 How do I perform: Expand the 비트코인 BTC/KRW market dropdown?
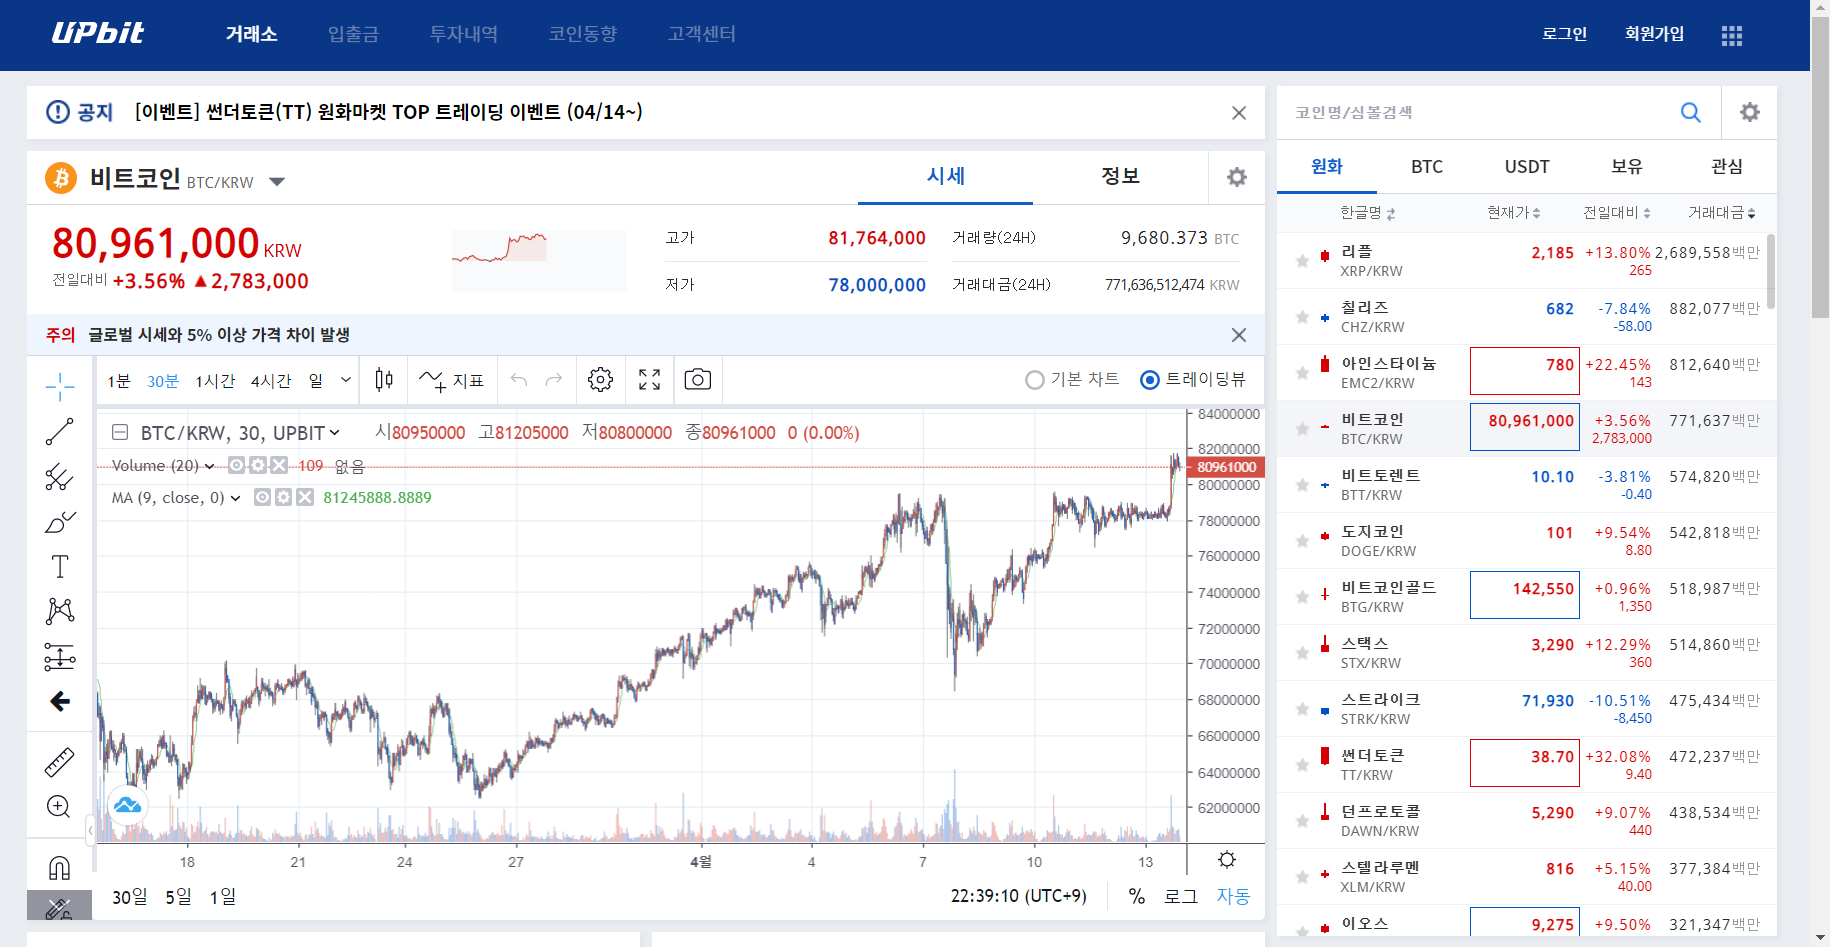click(277, 182)
